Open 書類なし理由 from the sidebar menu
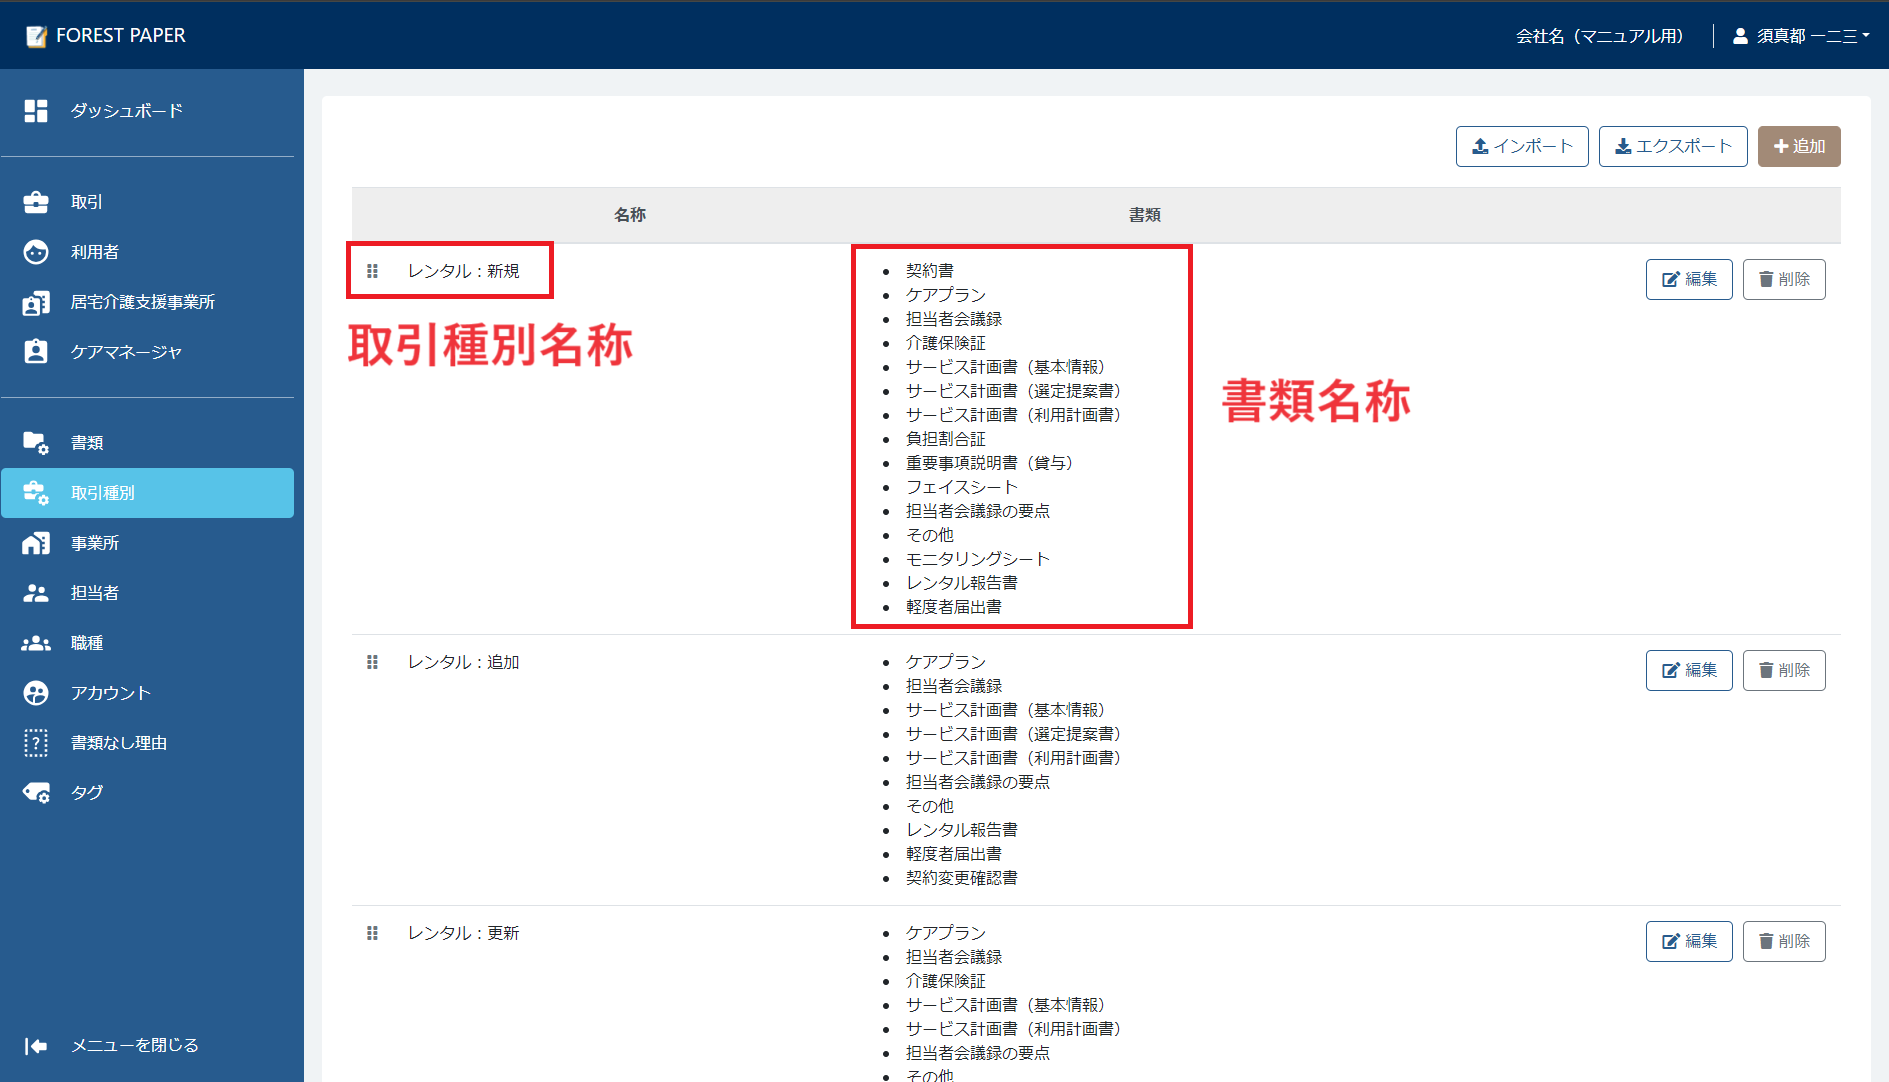Image resolution: width=1889 pixels, height=1082 pixels. click(x=120, y=742)
